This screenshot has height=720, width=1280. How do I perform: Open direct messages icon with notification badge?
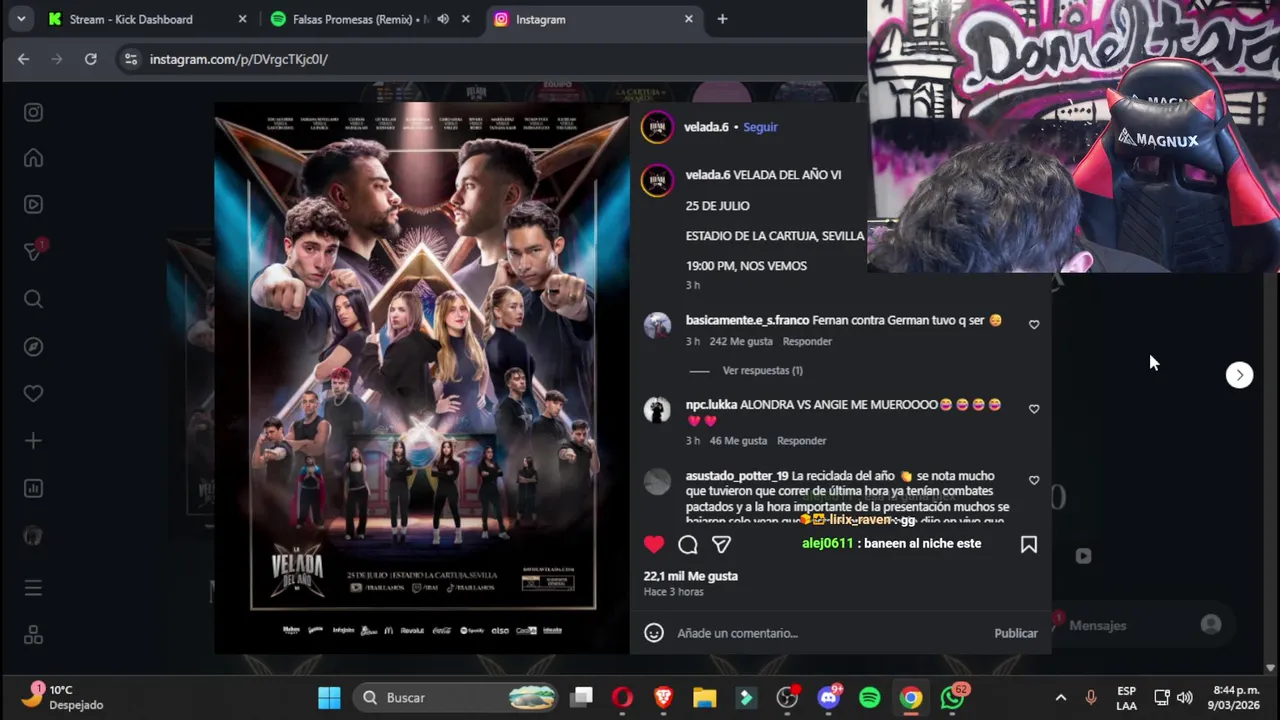(x=33, y=251)
